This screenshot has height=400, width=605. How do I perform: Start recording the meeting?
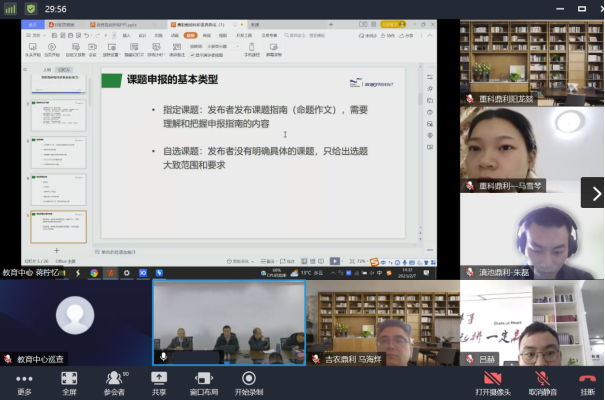(x=249, y=382)
